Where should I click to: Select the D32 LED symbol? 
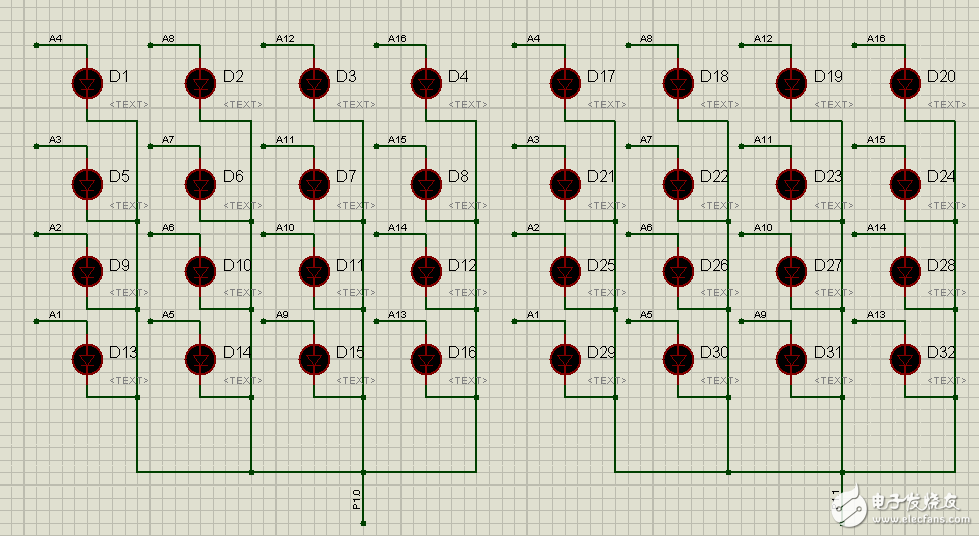905,358
